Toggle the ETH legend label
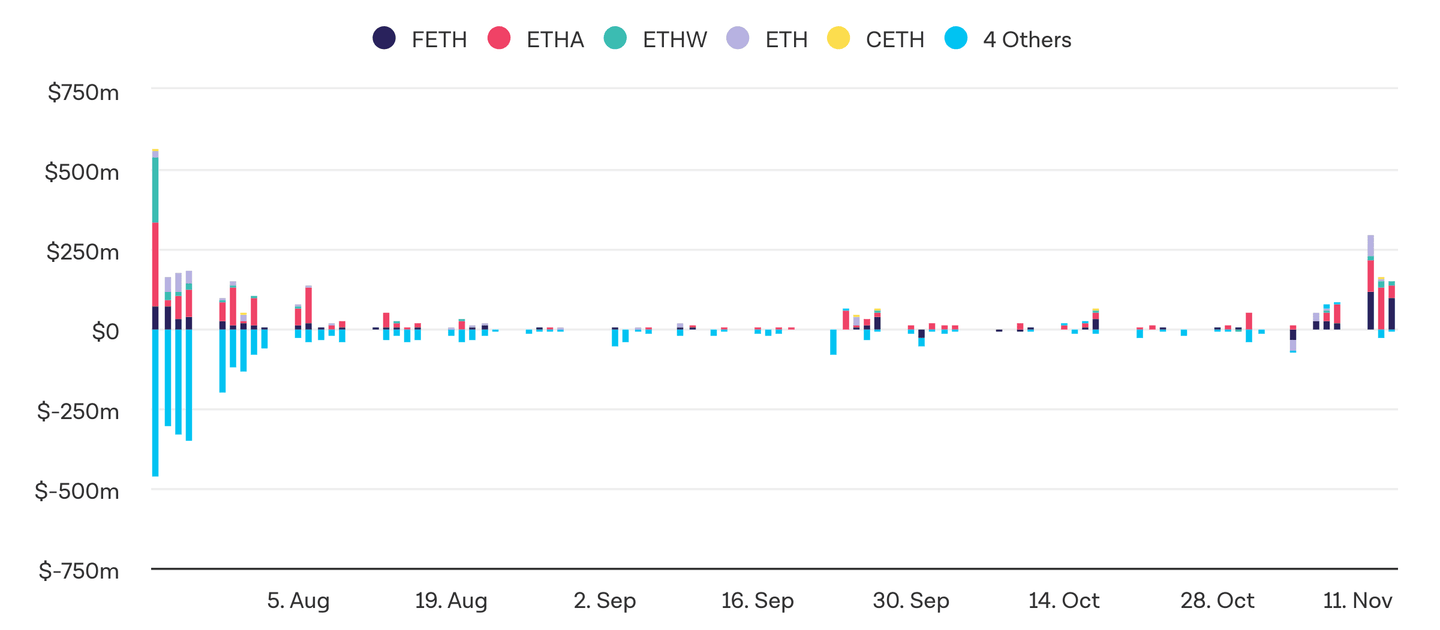The image size is (1440, 630). (786, 40)
